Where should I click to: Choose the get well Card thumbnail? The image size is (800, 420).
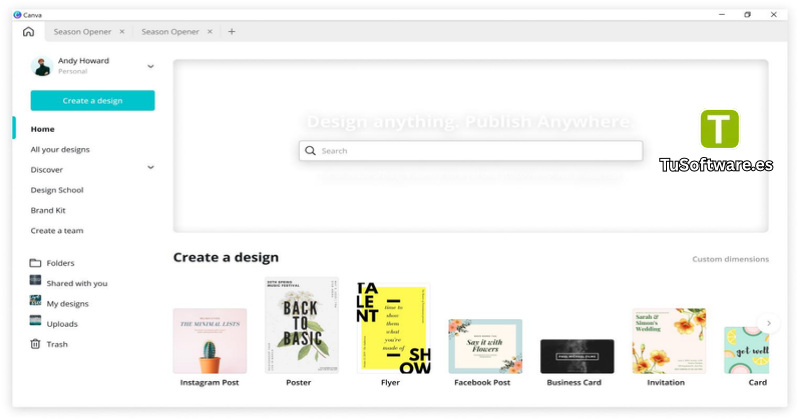point(746,350)
